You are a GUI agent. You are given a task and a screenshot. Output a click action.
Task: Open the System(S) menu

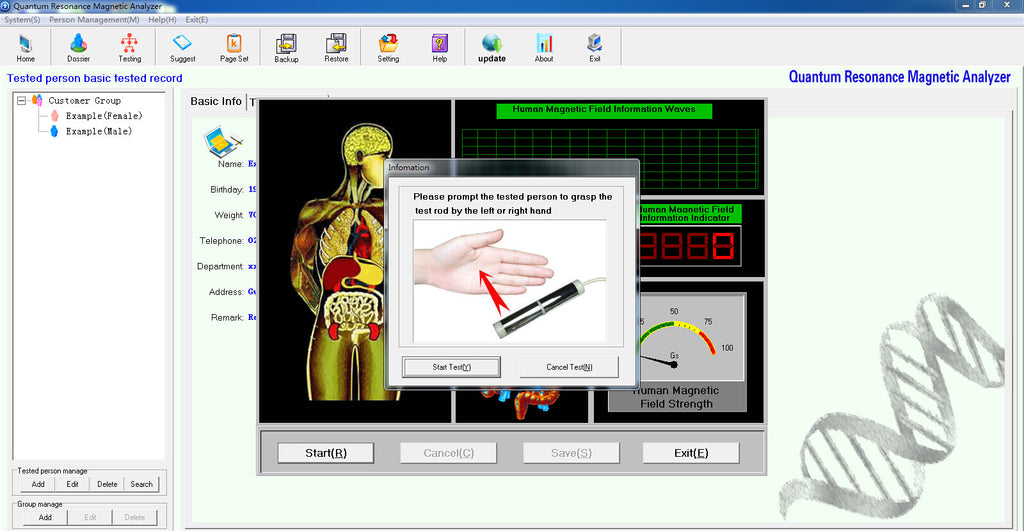click(x=22, y=20)
